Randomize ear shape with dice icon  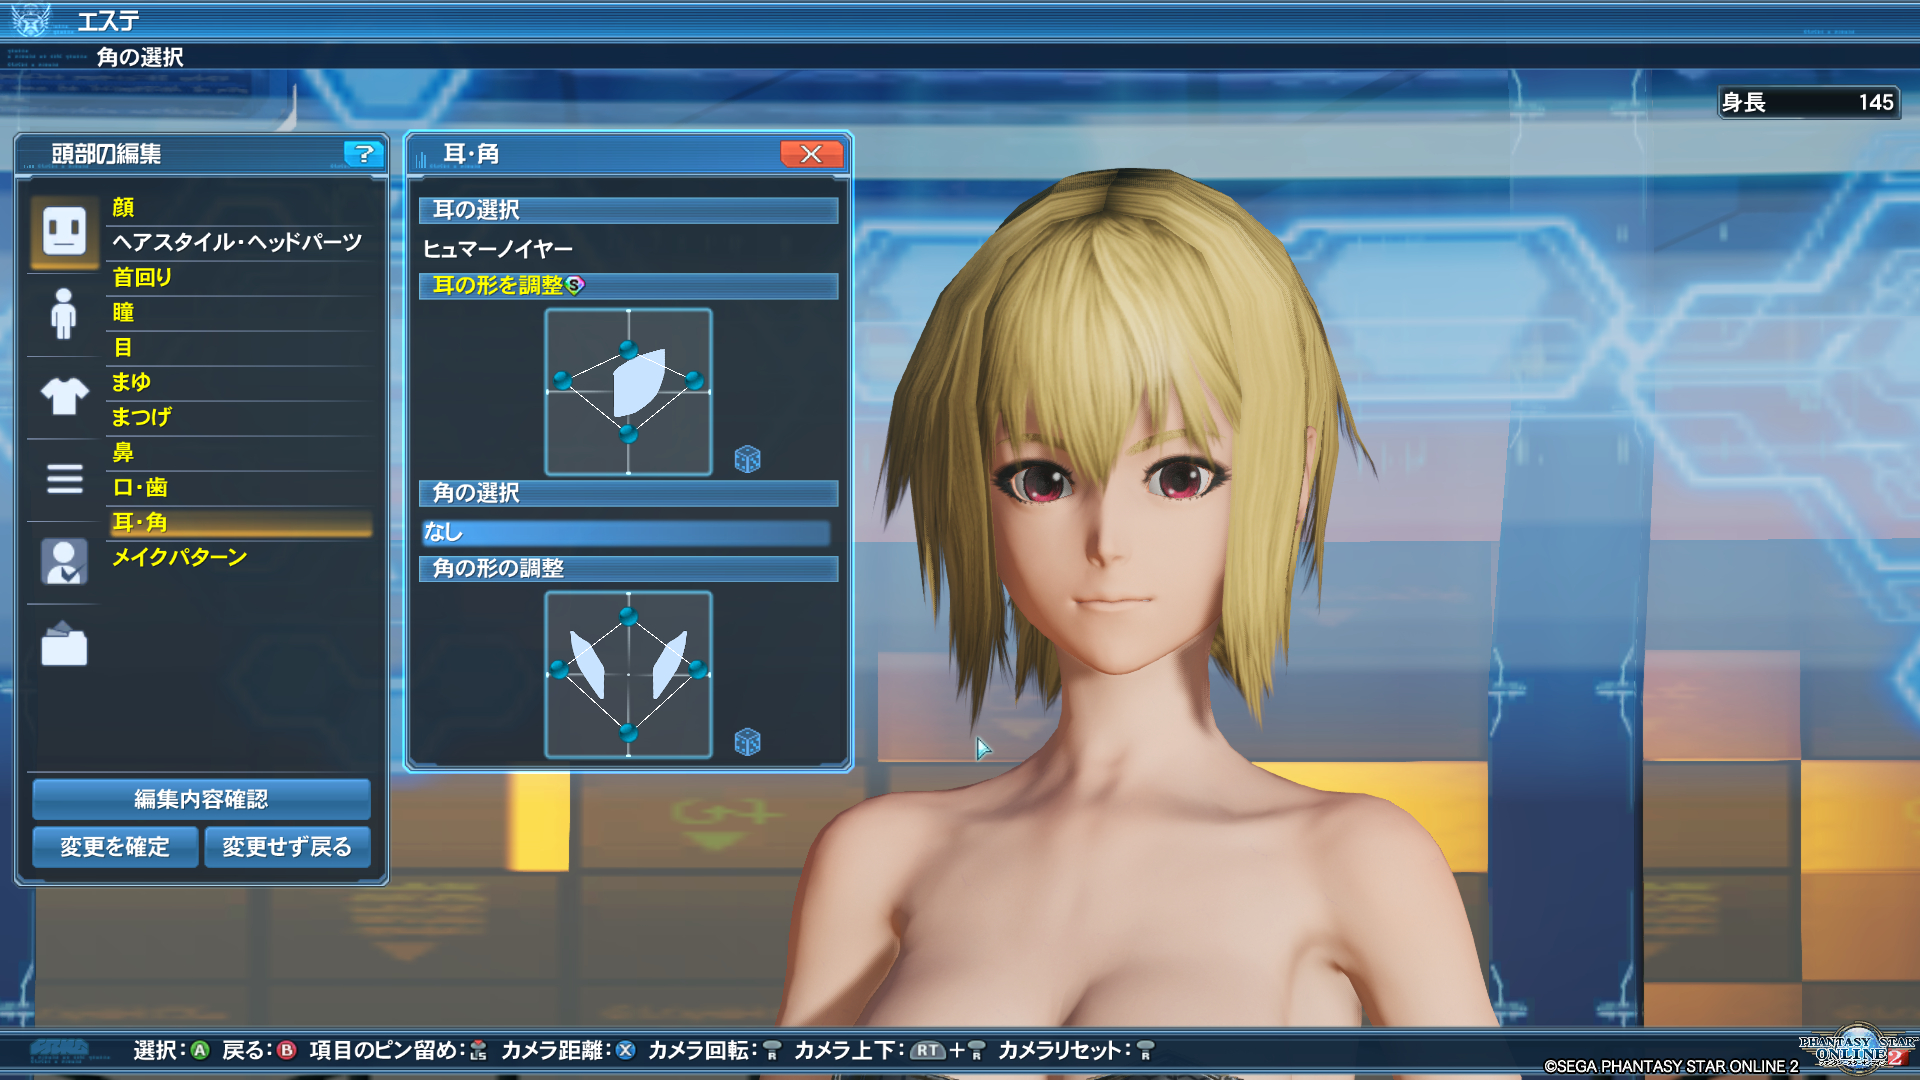747,459
